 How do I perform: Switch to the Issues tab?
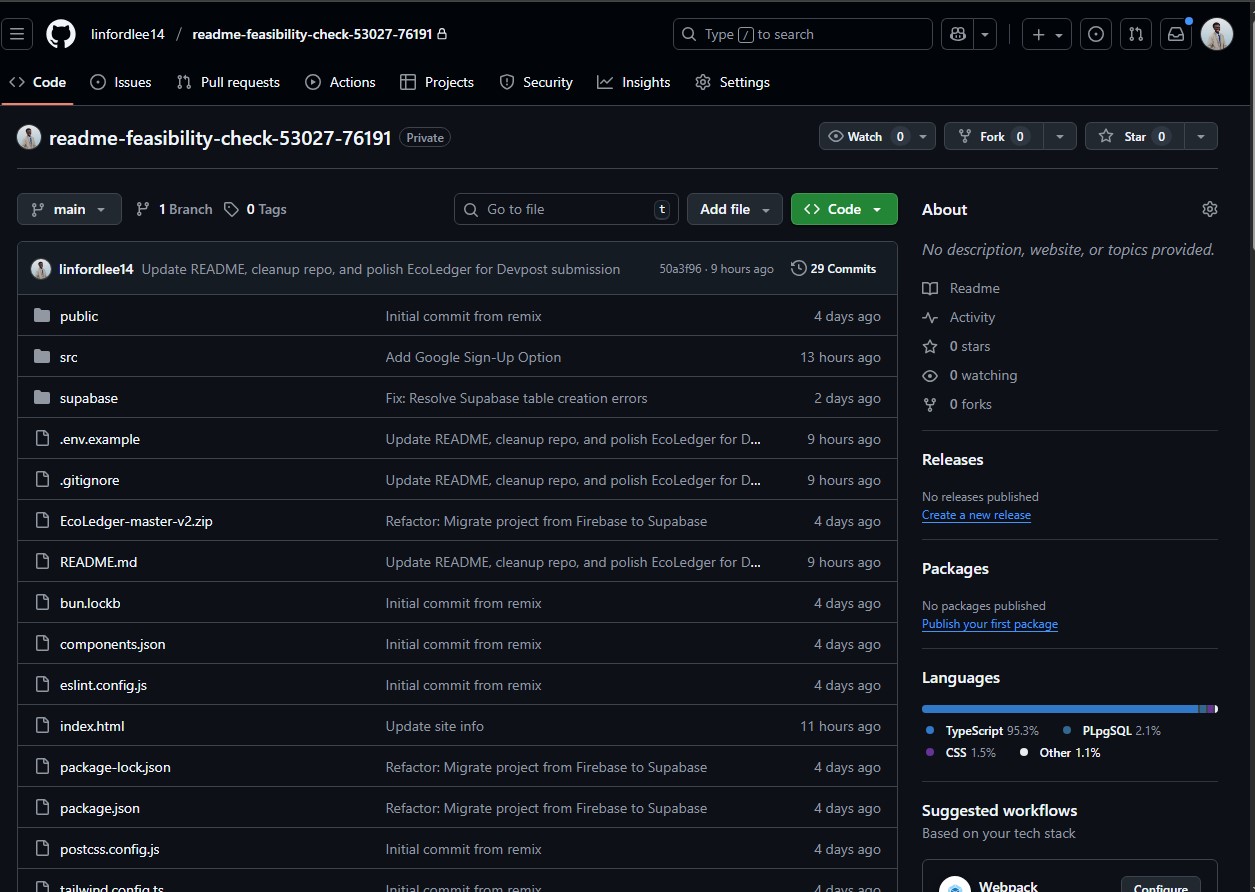tap(120, 82)
